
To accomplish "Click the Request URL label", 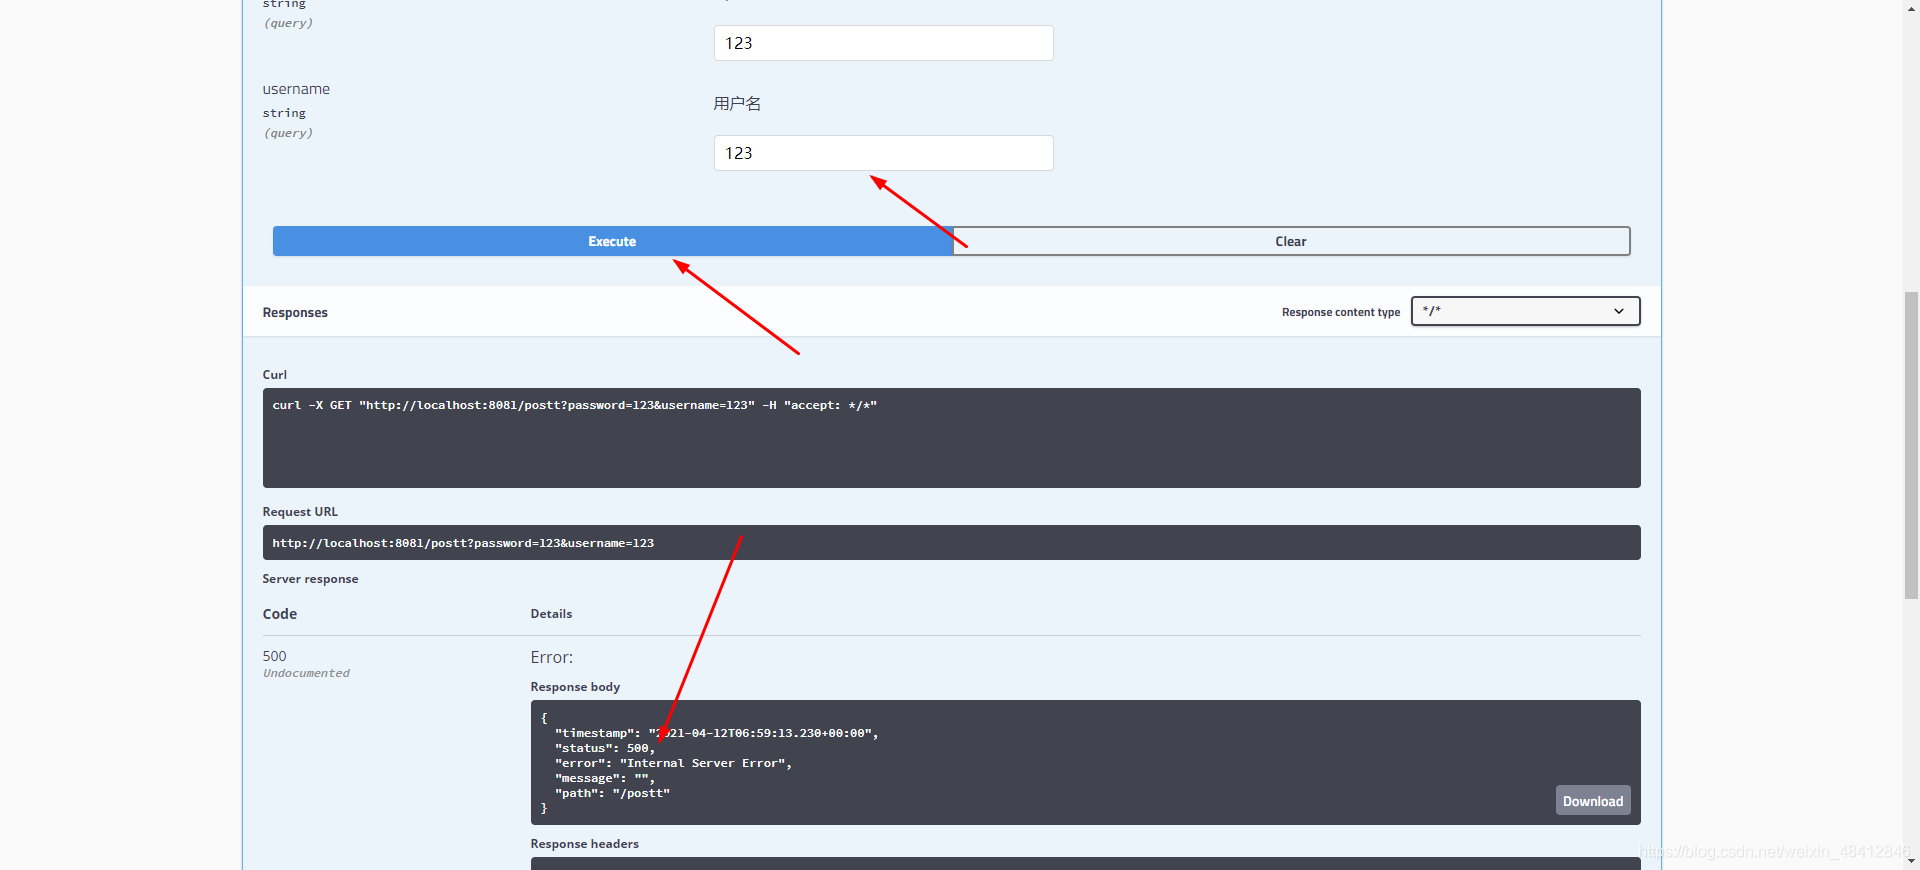I will tap(300, 512).
